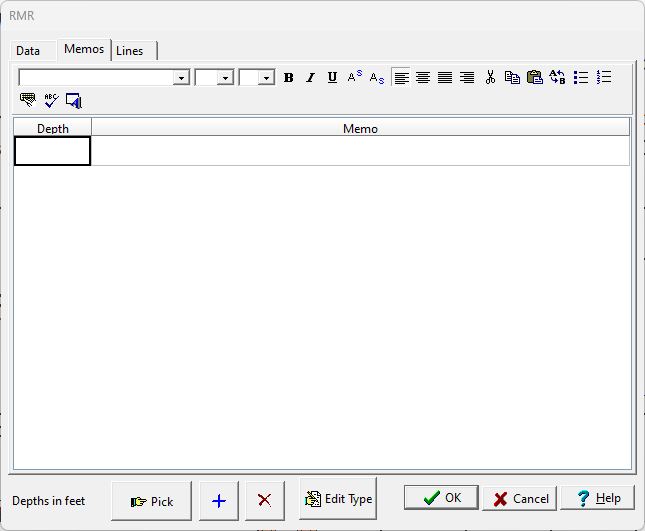645x531 pixels.
Task: Copy selected text
Action: tap(513, 77)
